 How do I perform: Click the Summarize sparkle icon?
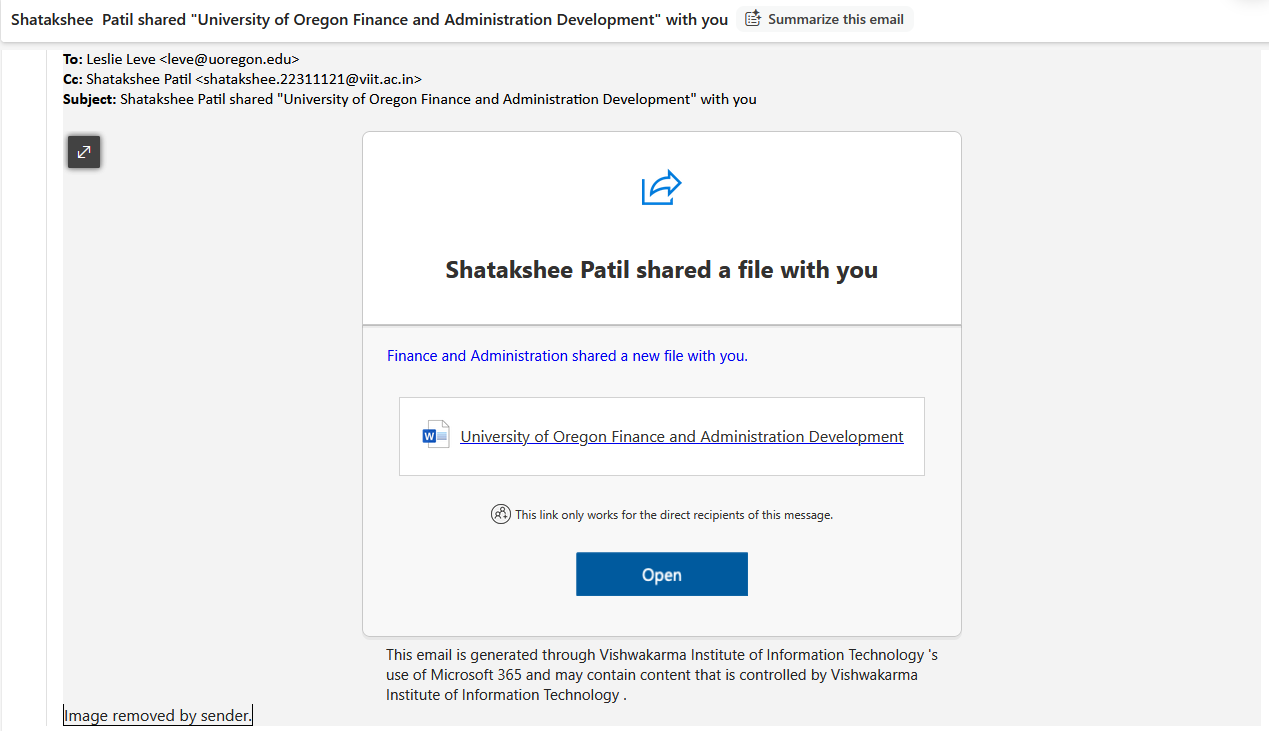[x=754, y=19]
